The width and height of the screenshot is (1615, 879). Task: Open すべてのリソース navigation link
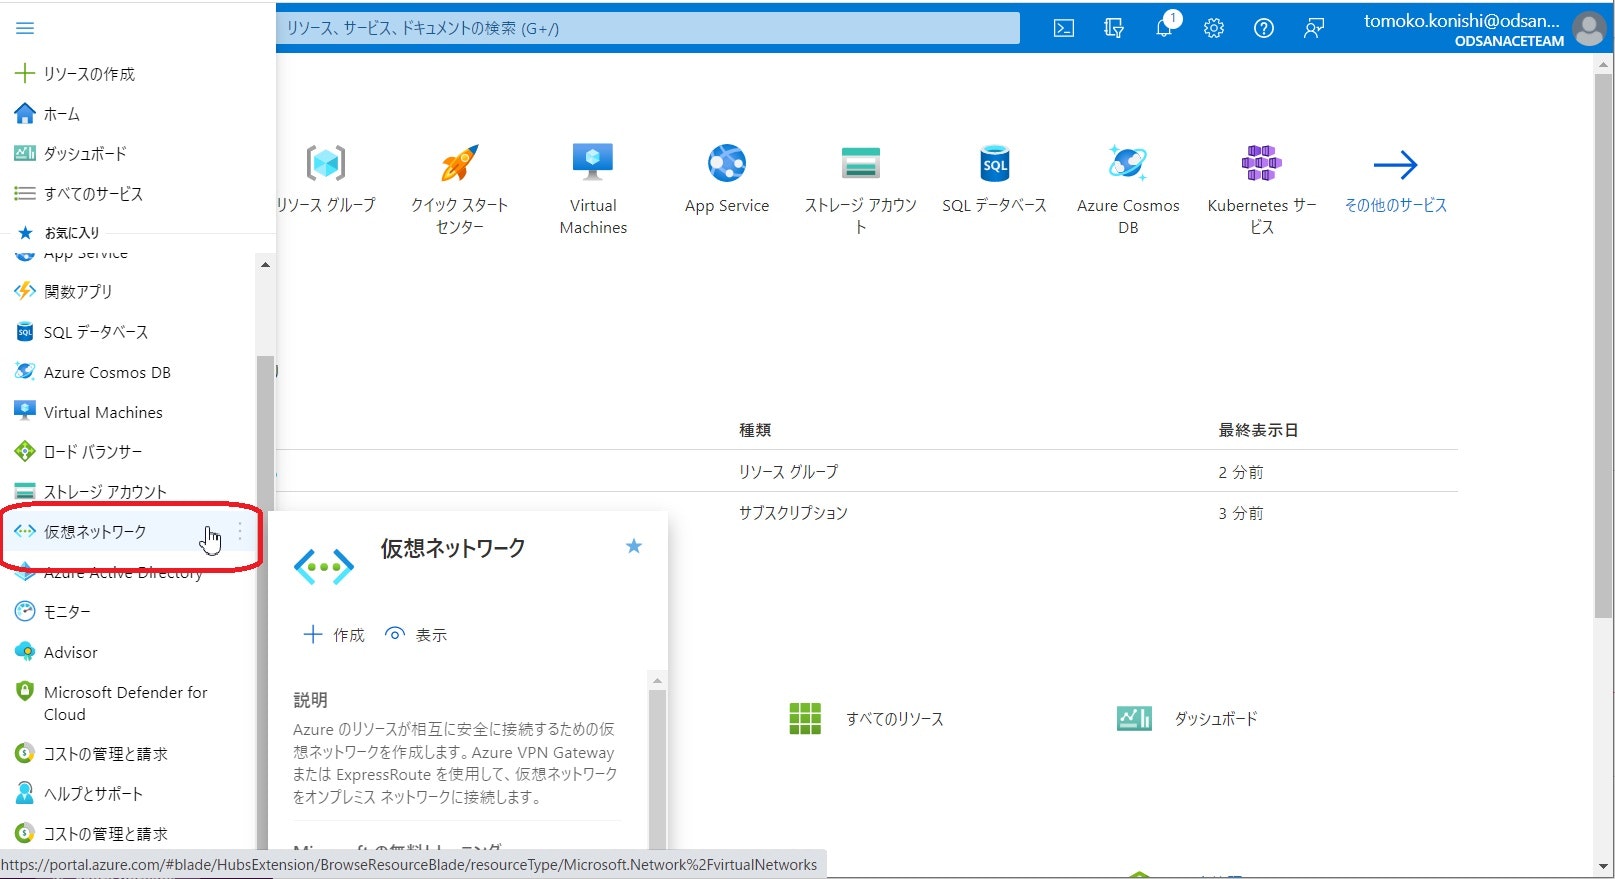866,719
